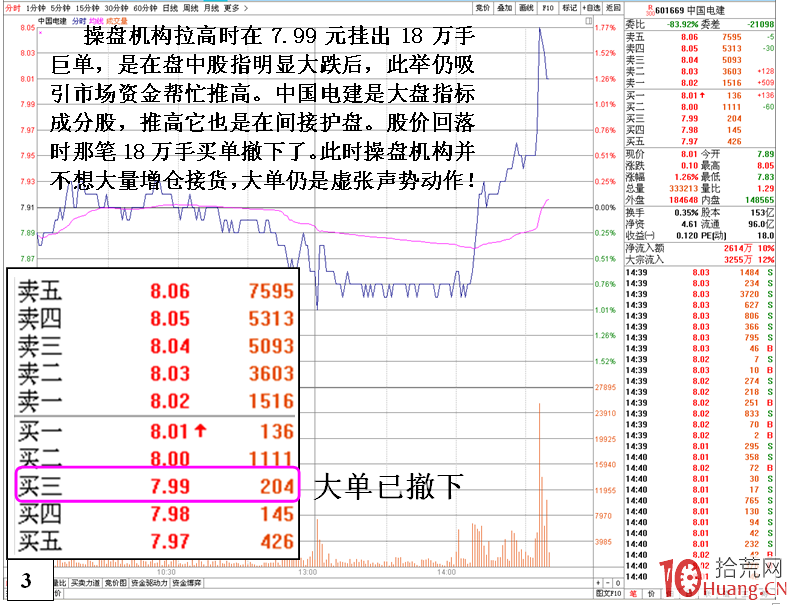Open the 日线 daily chart tab
The width and height of the screenshot is (801, 608).
(x=171, y=8)
